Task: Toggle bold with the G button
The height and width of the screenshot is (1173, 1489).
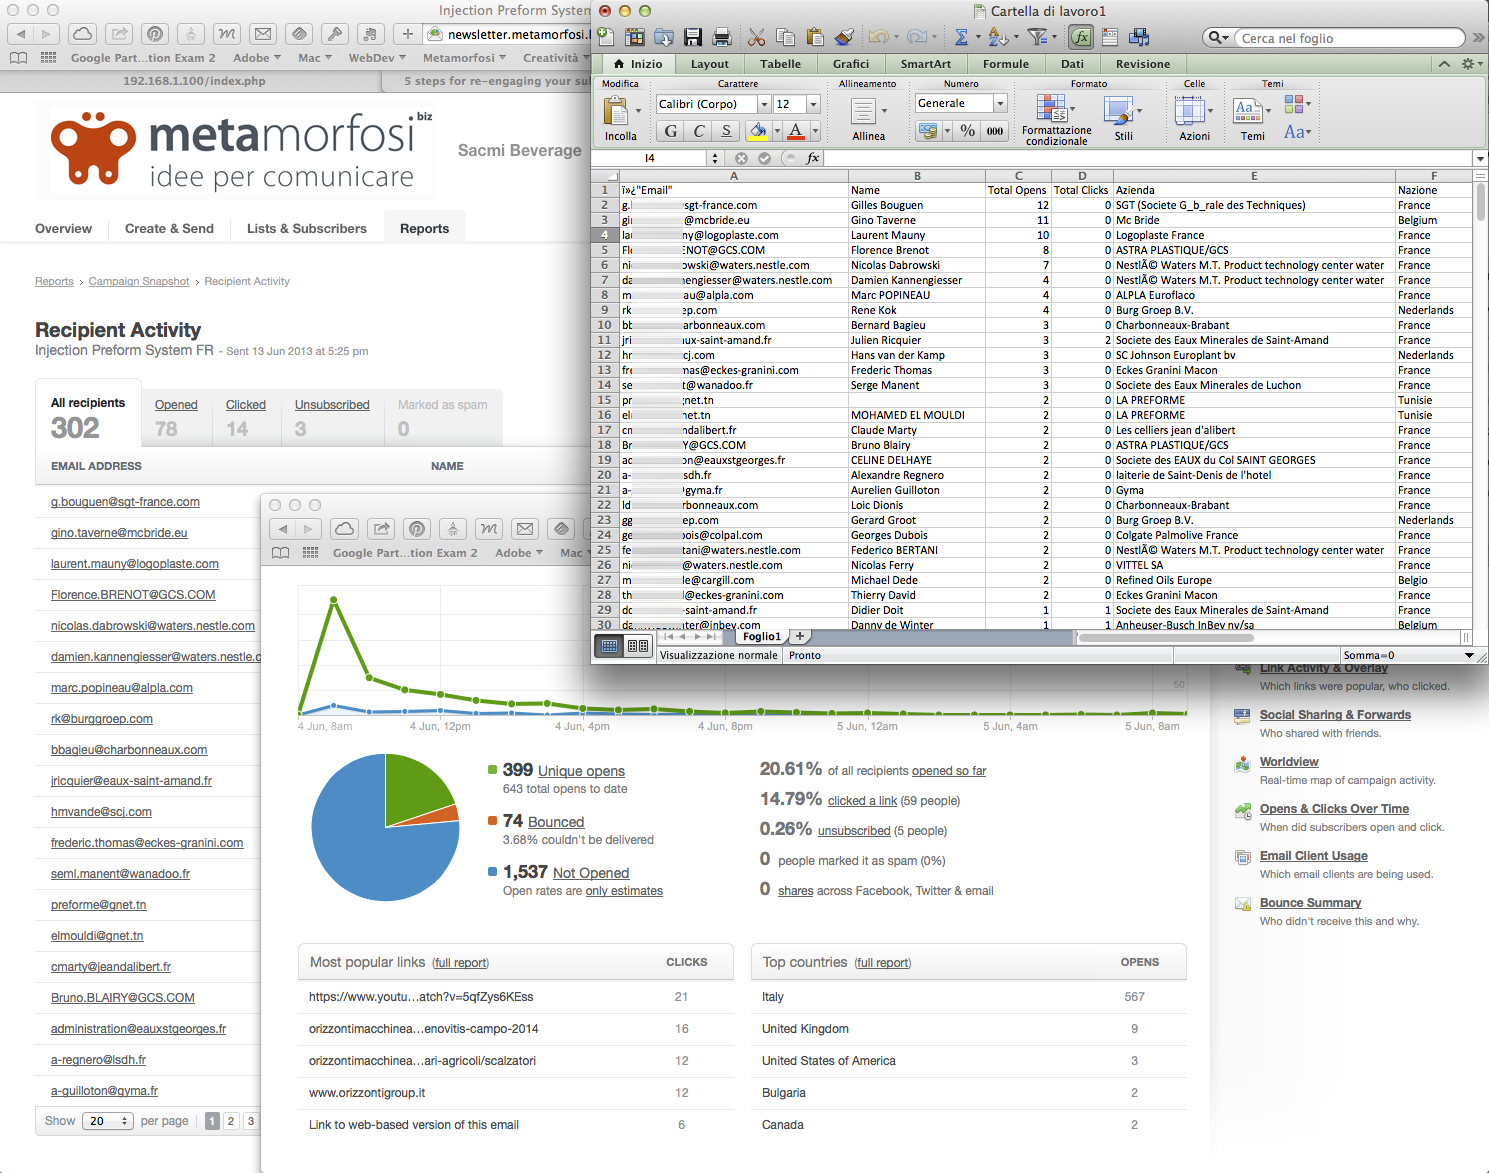Action: [671, 131]
